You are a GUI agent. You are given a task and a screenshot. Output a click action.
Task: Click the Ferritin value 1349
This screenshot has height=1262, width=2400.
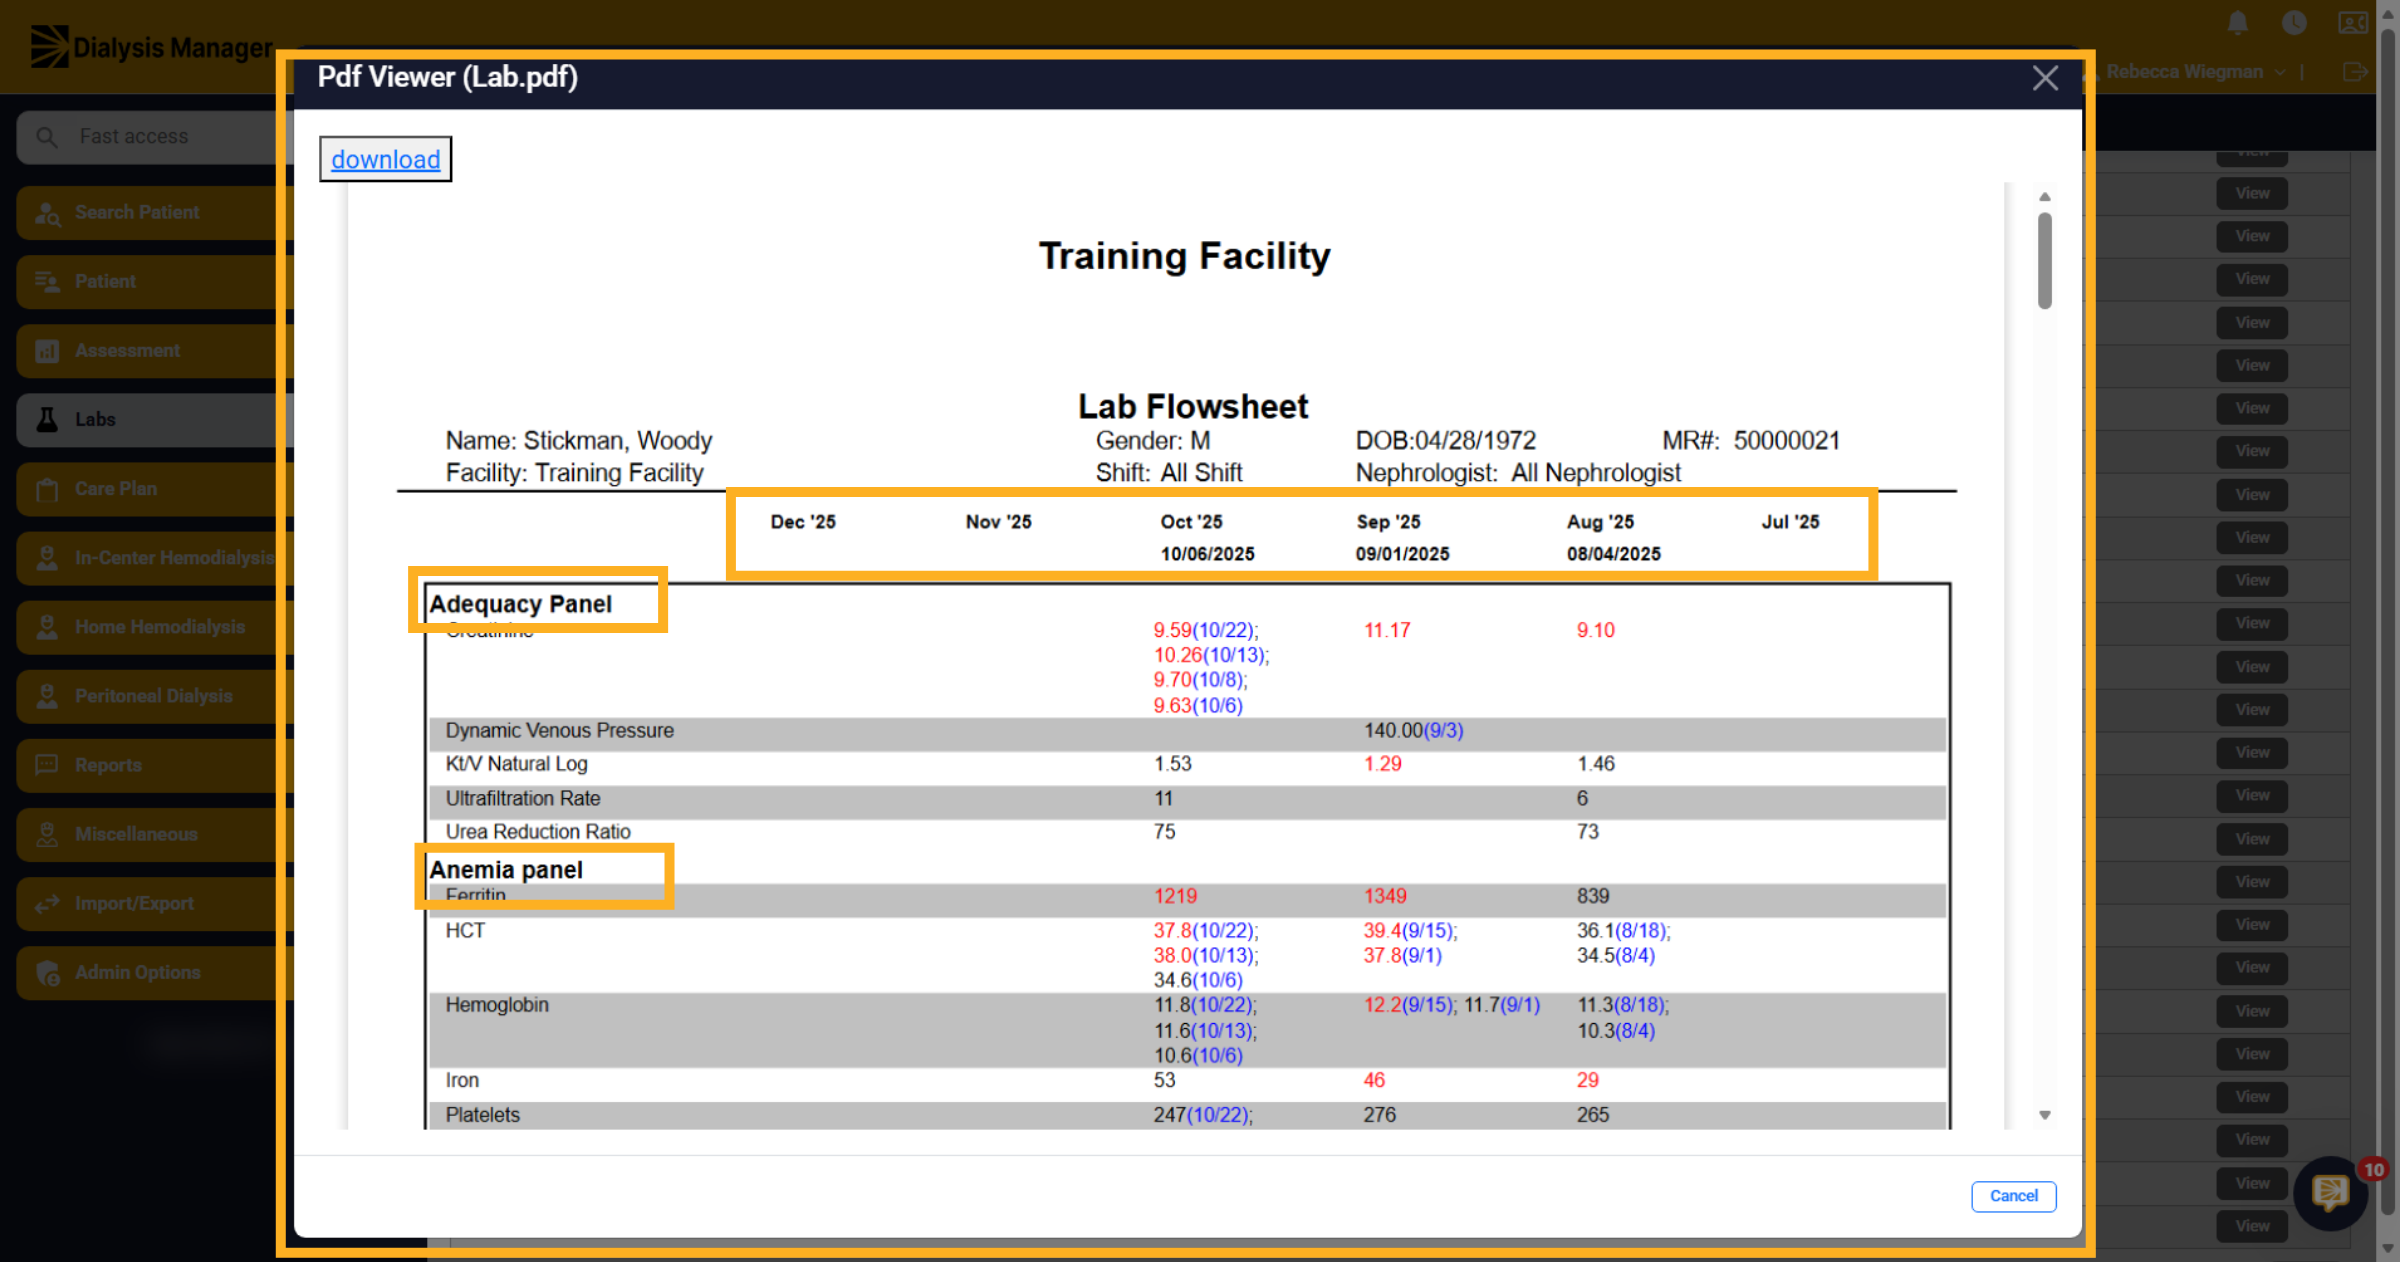pyautogui.click(x=1385, y=896)
